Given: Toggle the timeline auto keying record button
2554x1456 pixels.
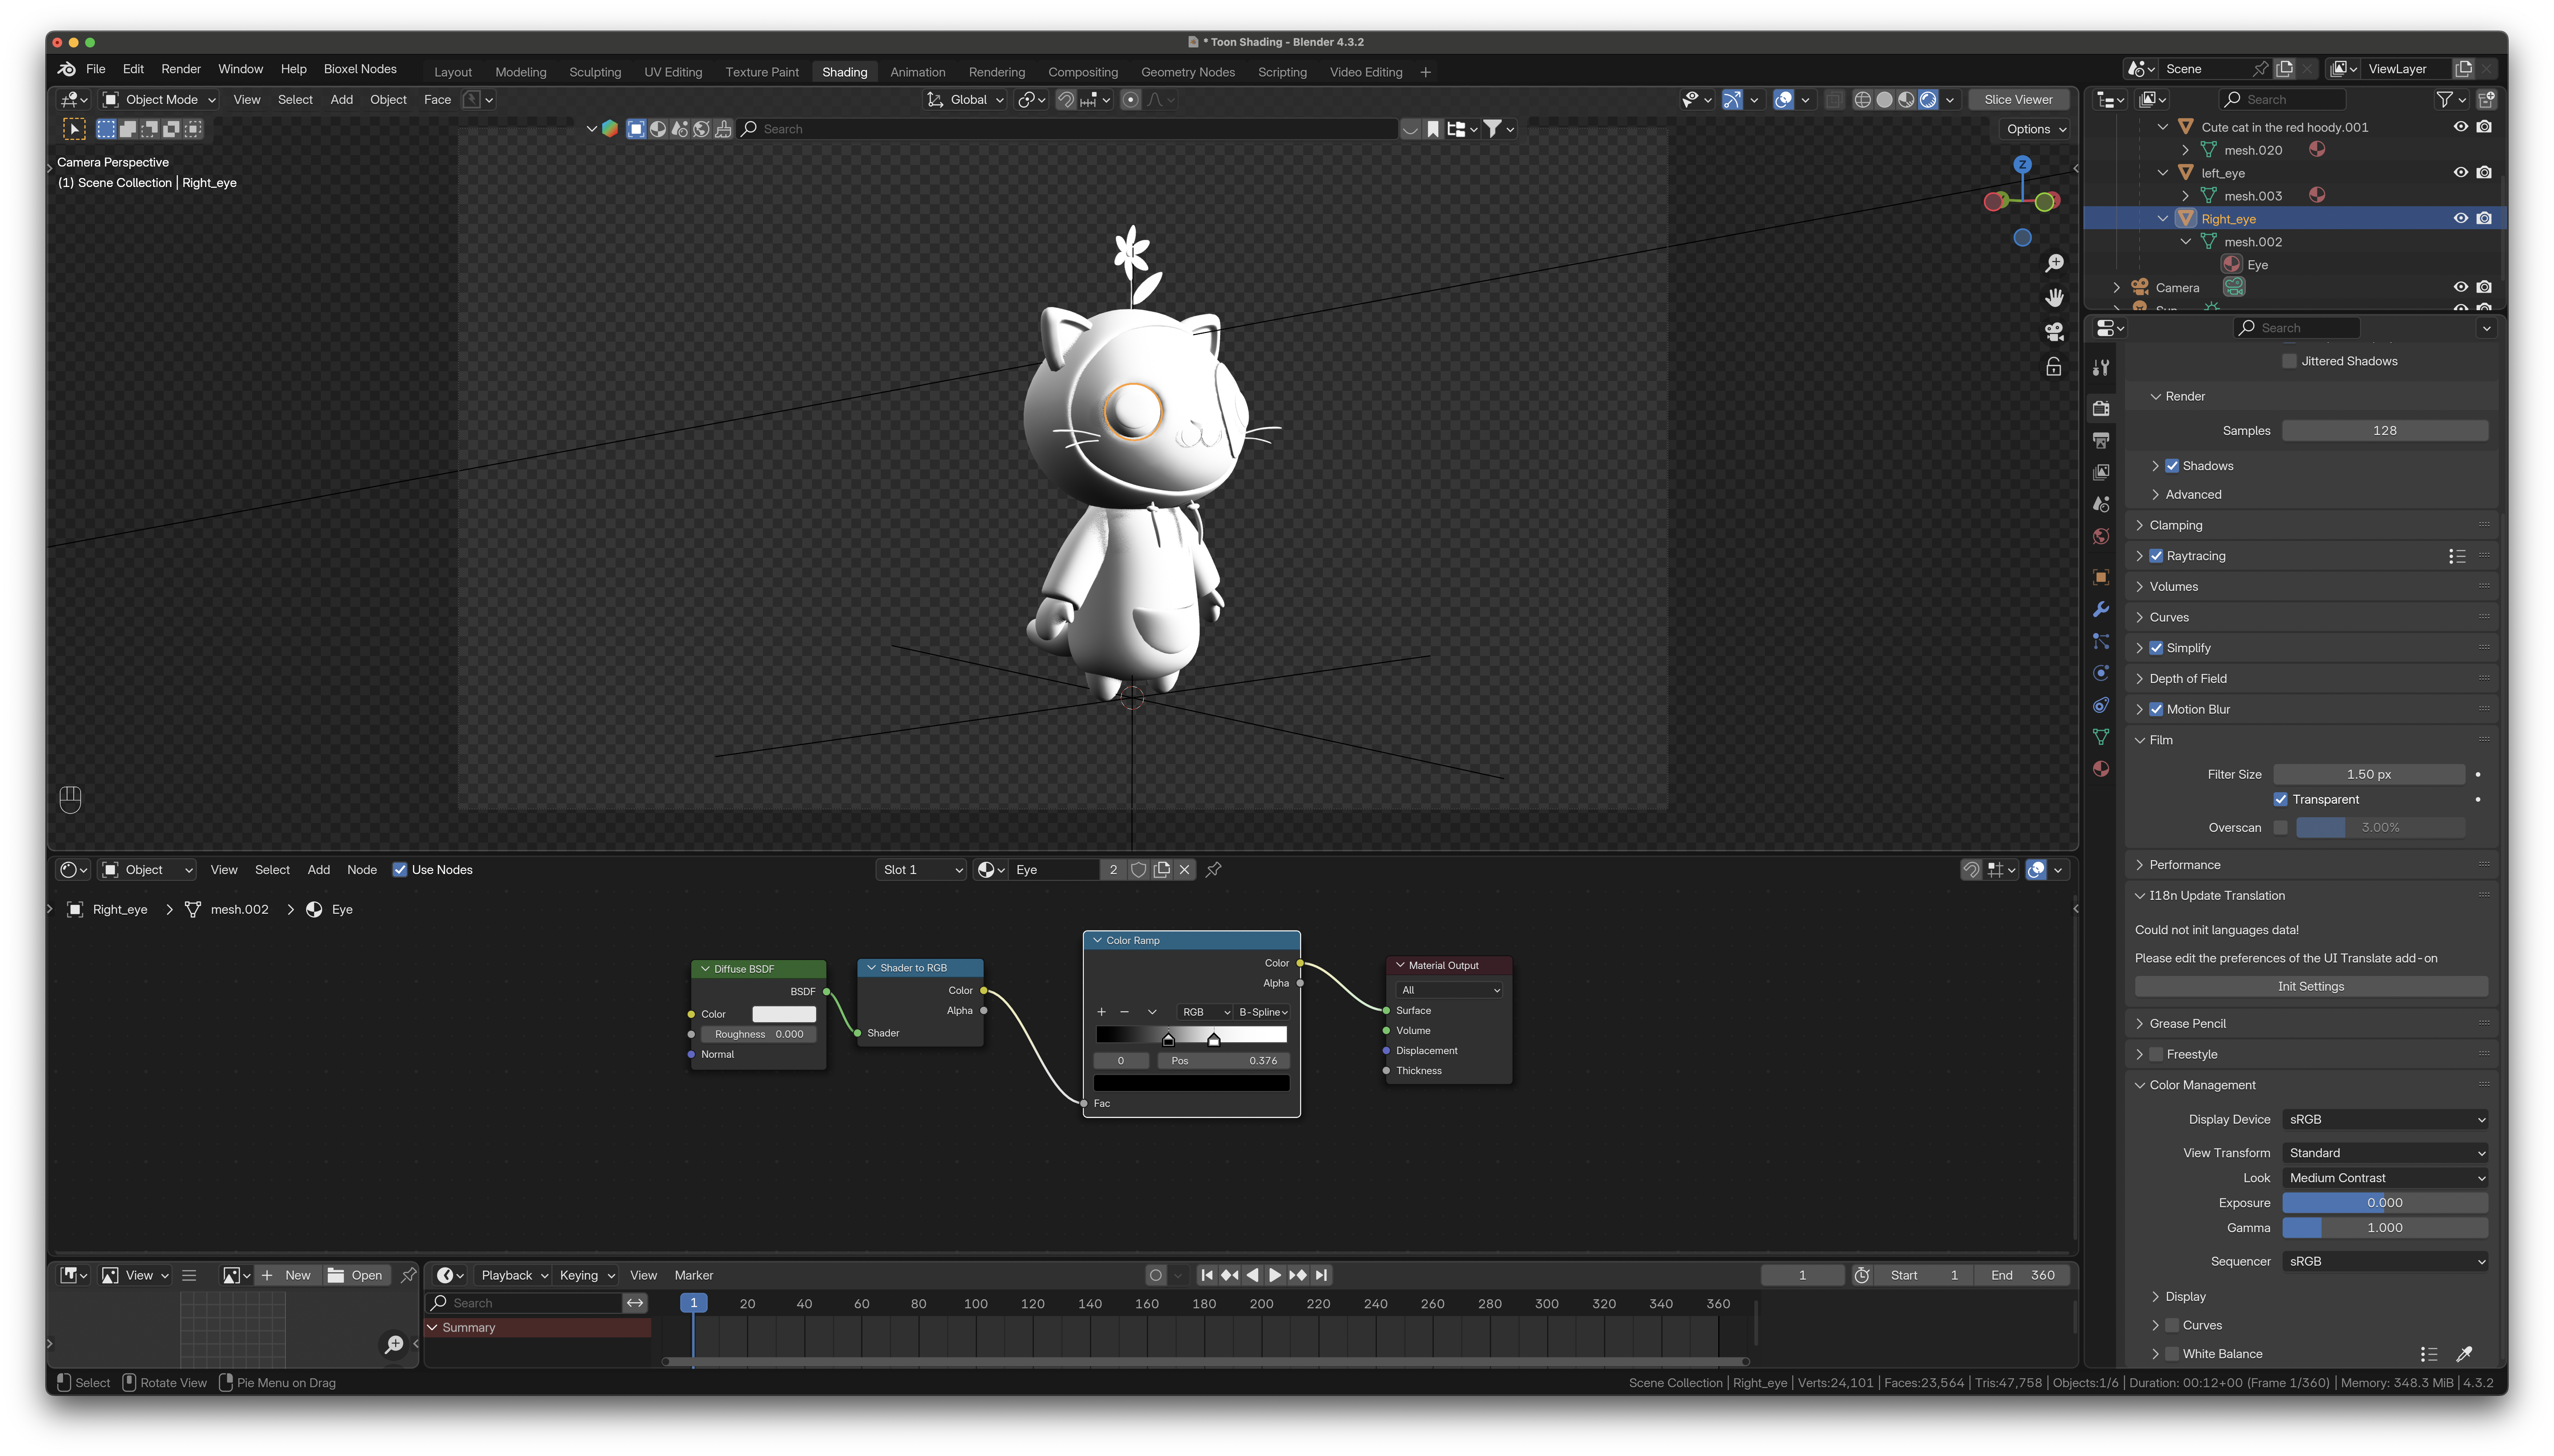Looking at the screenshot, I should pyautogui.click(x=1156, y=1275).
